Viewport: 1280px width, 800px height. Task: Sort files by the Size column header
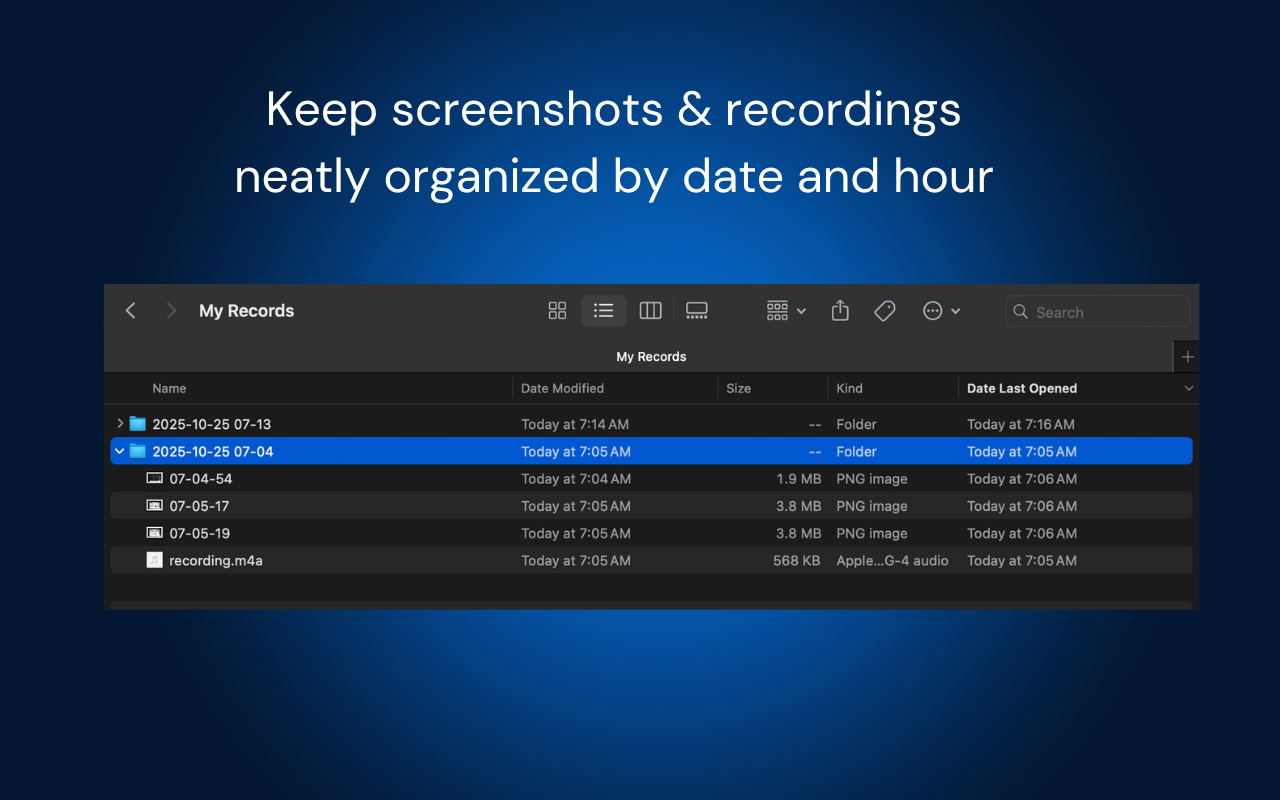[738, 388]
